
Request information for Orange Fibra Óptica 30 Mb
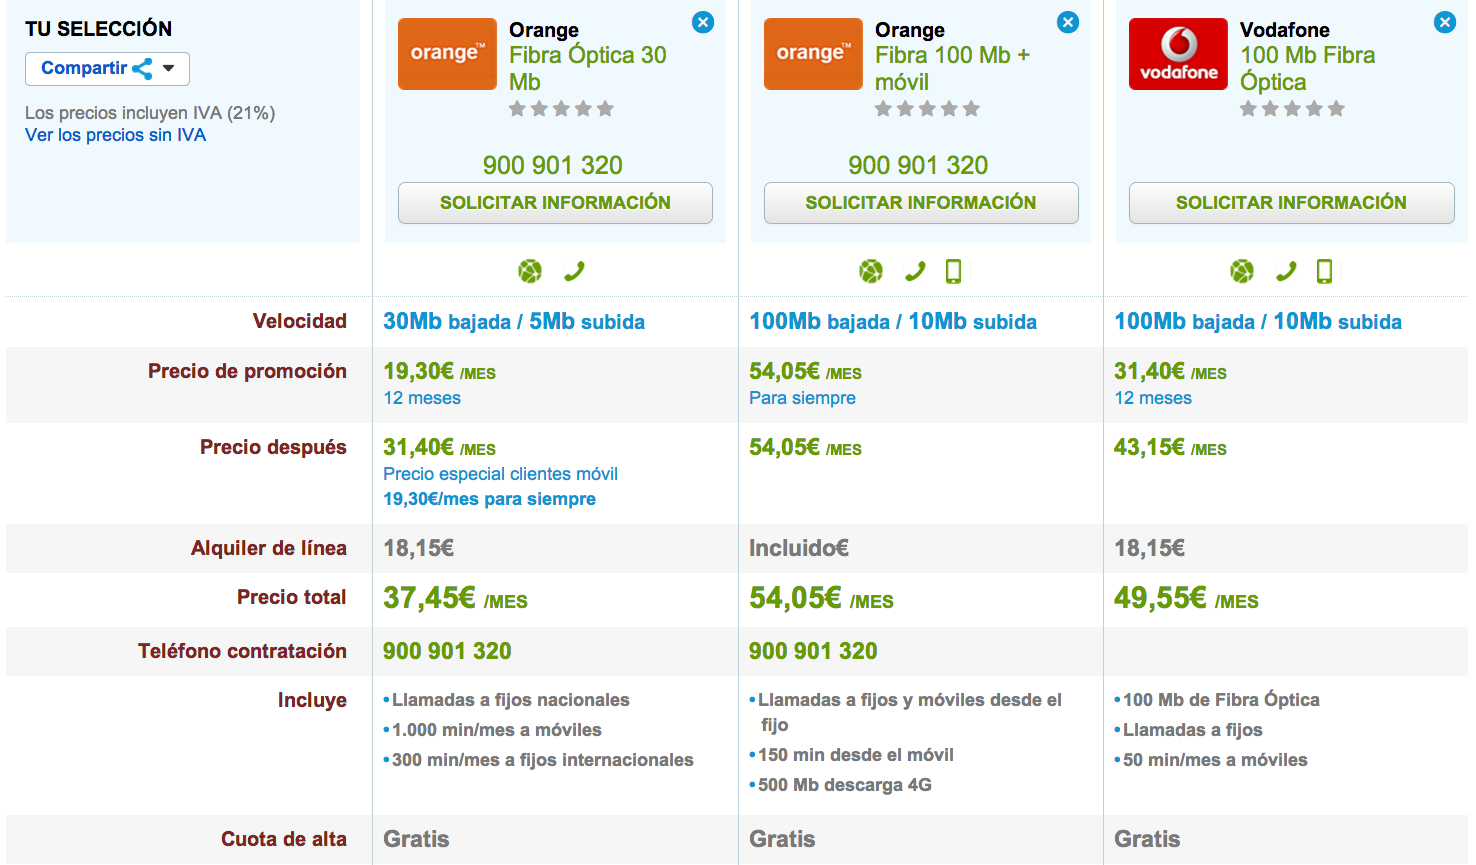(x=555, y=203)
